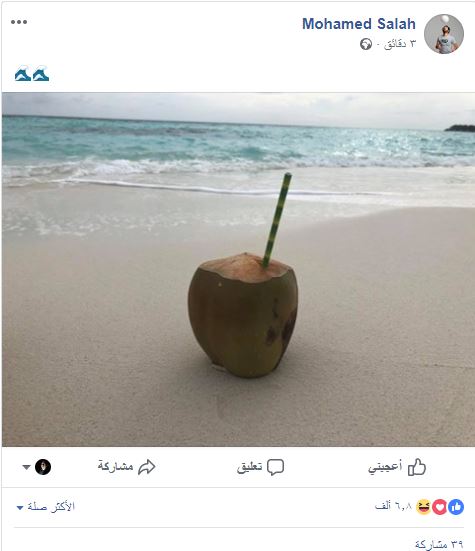The height and width of the screenshot is (551, 475).
Task: Click the تعليق comment label
Action: pyautogui.click(x=249, y=467)
